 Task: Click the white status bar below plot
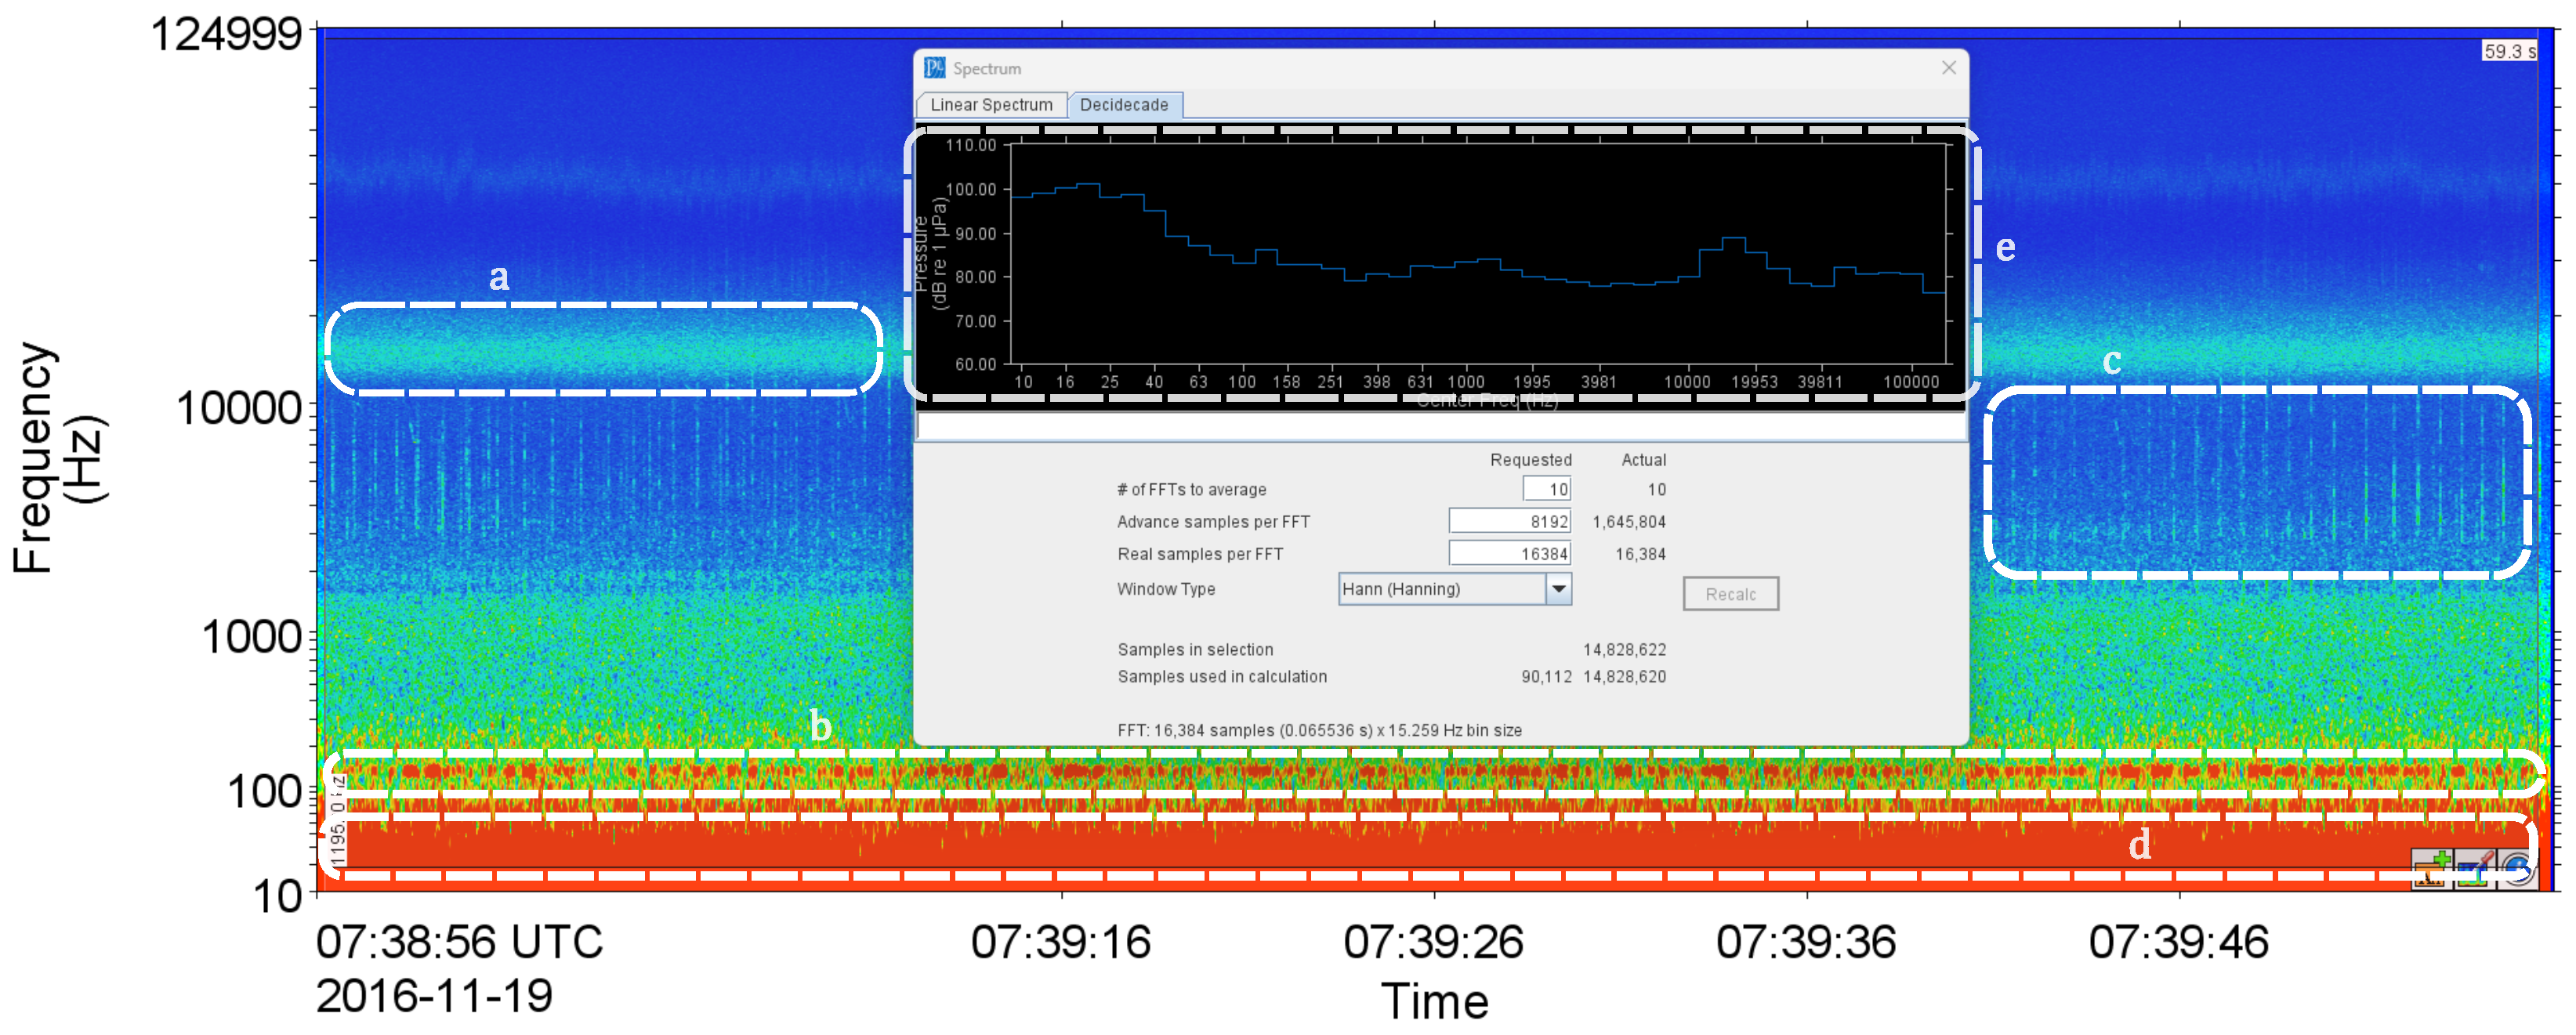[x=1441, y=427]
